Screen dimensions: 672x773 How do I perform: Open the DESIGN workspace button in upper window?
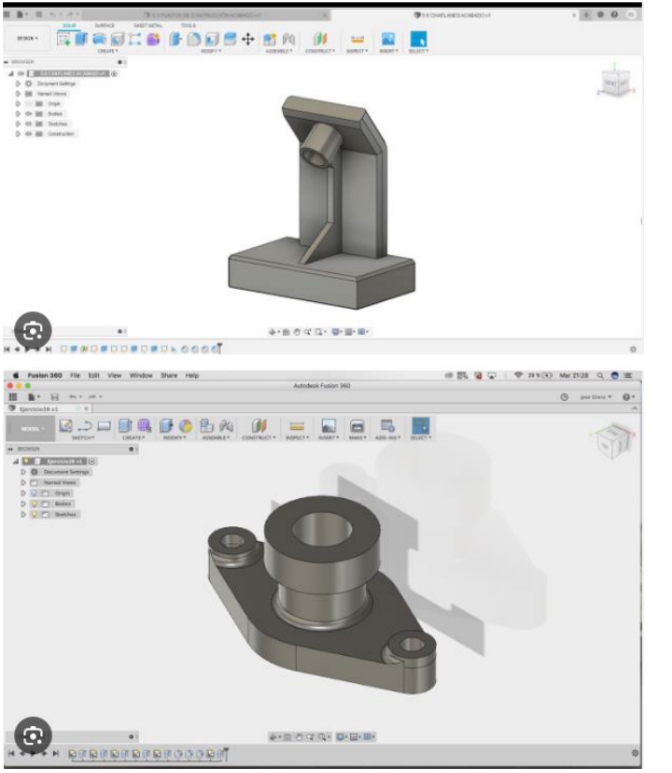pos(24,38)
